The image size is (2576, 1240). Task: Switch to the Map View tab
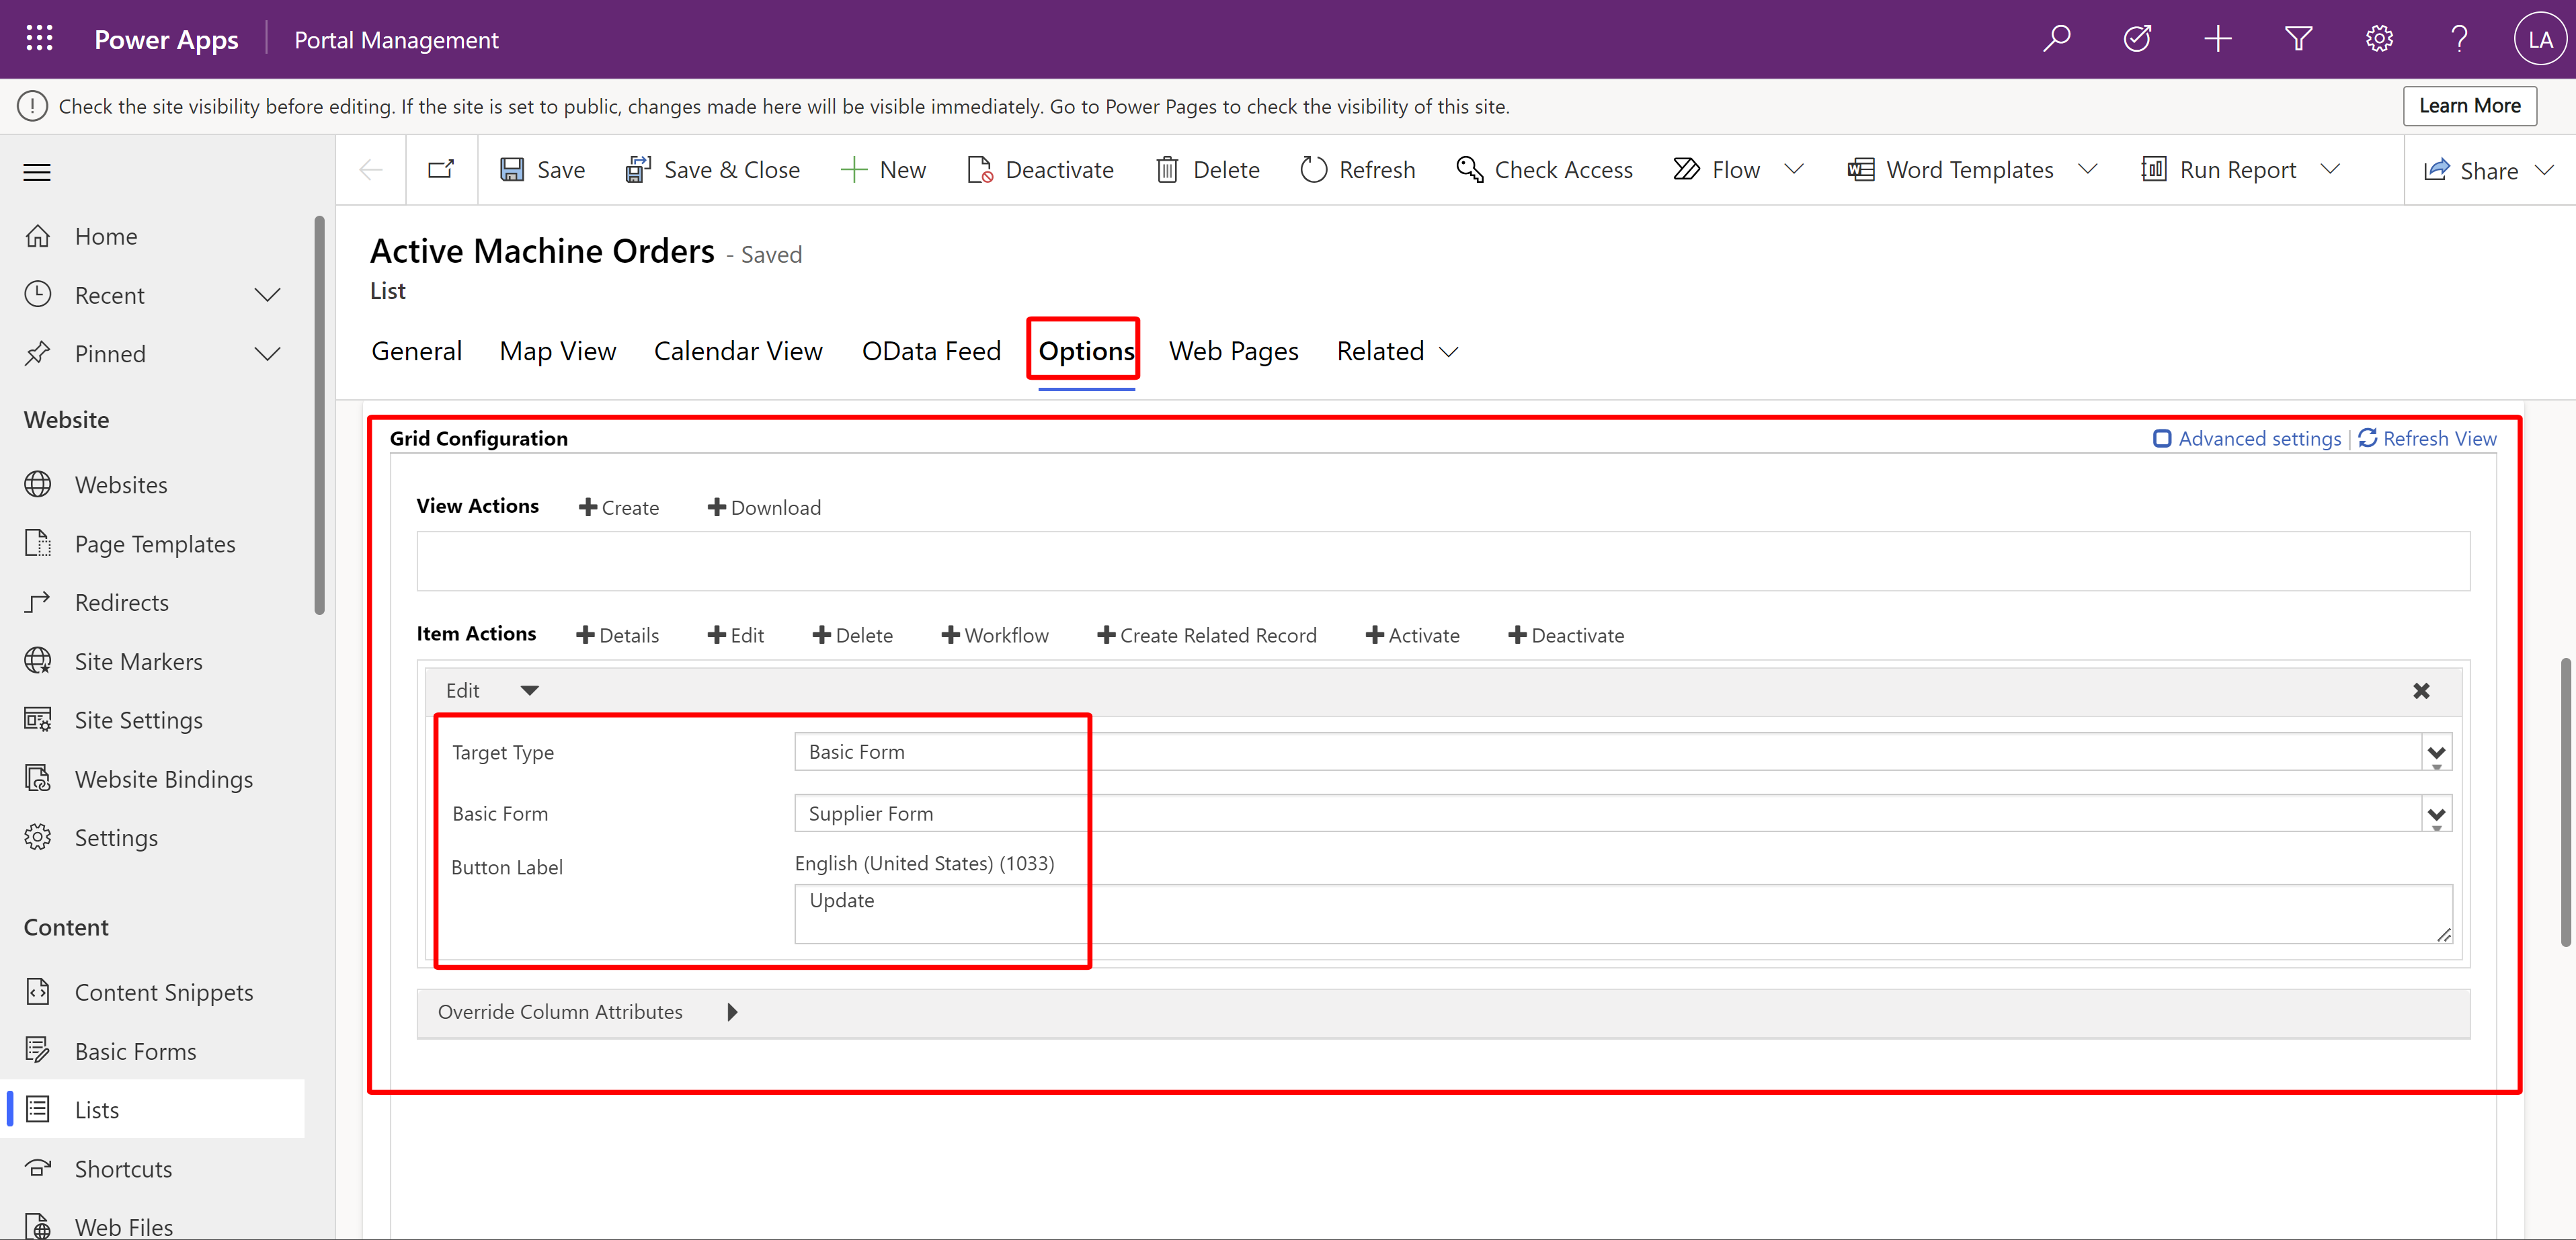pos(558,351)
